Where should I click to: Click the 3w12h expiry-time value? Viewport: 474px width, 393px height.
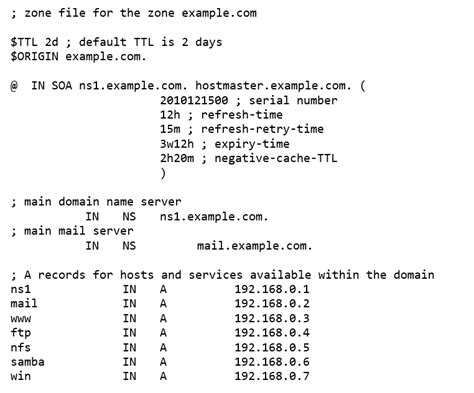177,144
